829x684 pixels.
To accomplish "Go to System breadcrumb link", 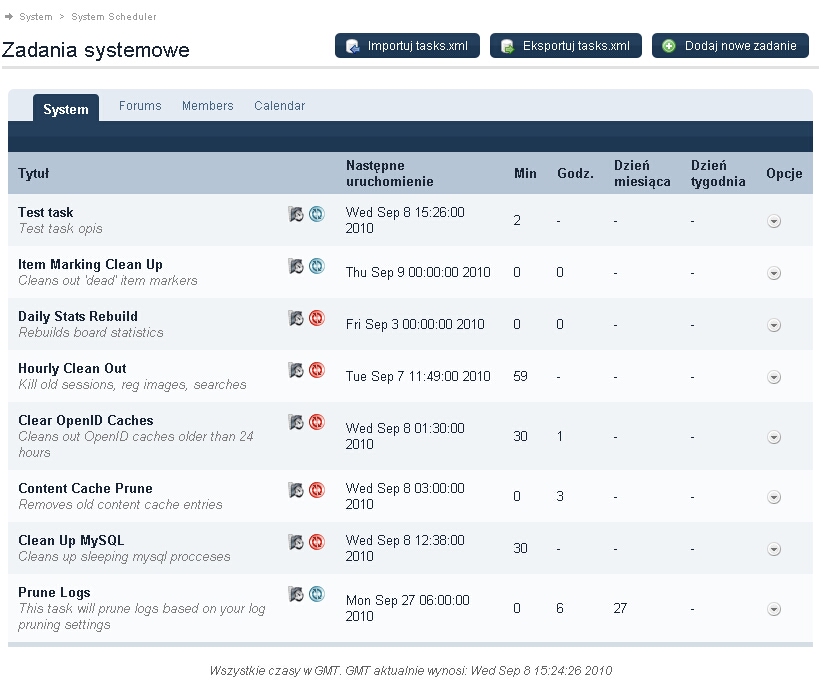I will (x=36, y=17).
